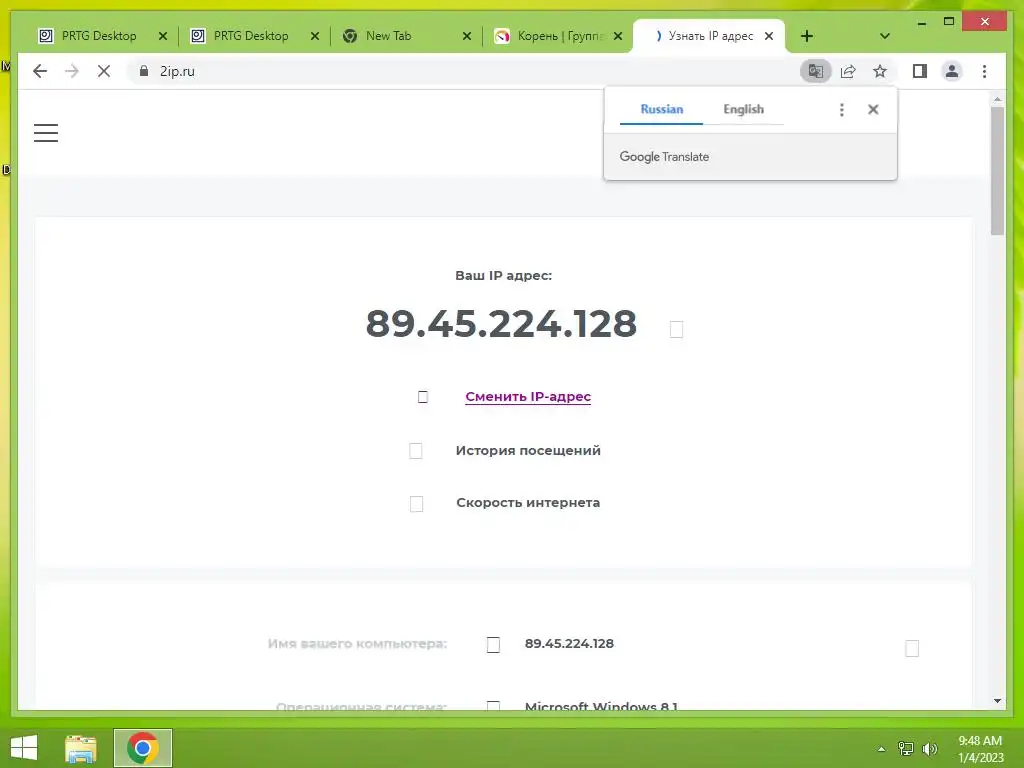Open Chrome's three-dot menu
The width and height of the screenshot is (1024, 768).
(984, 71)
